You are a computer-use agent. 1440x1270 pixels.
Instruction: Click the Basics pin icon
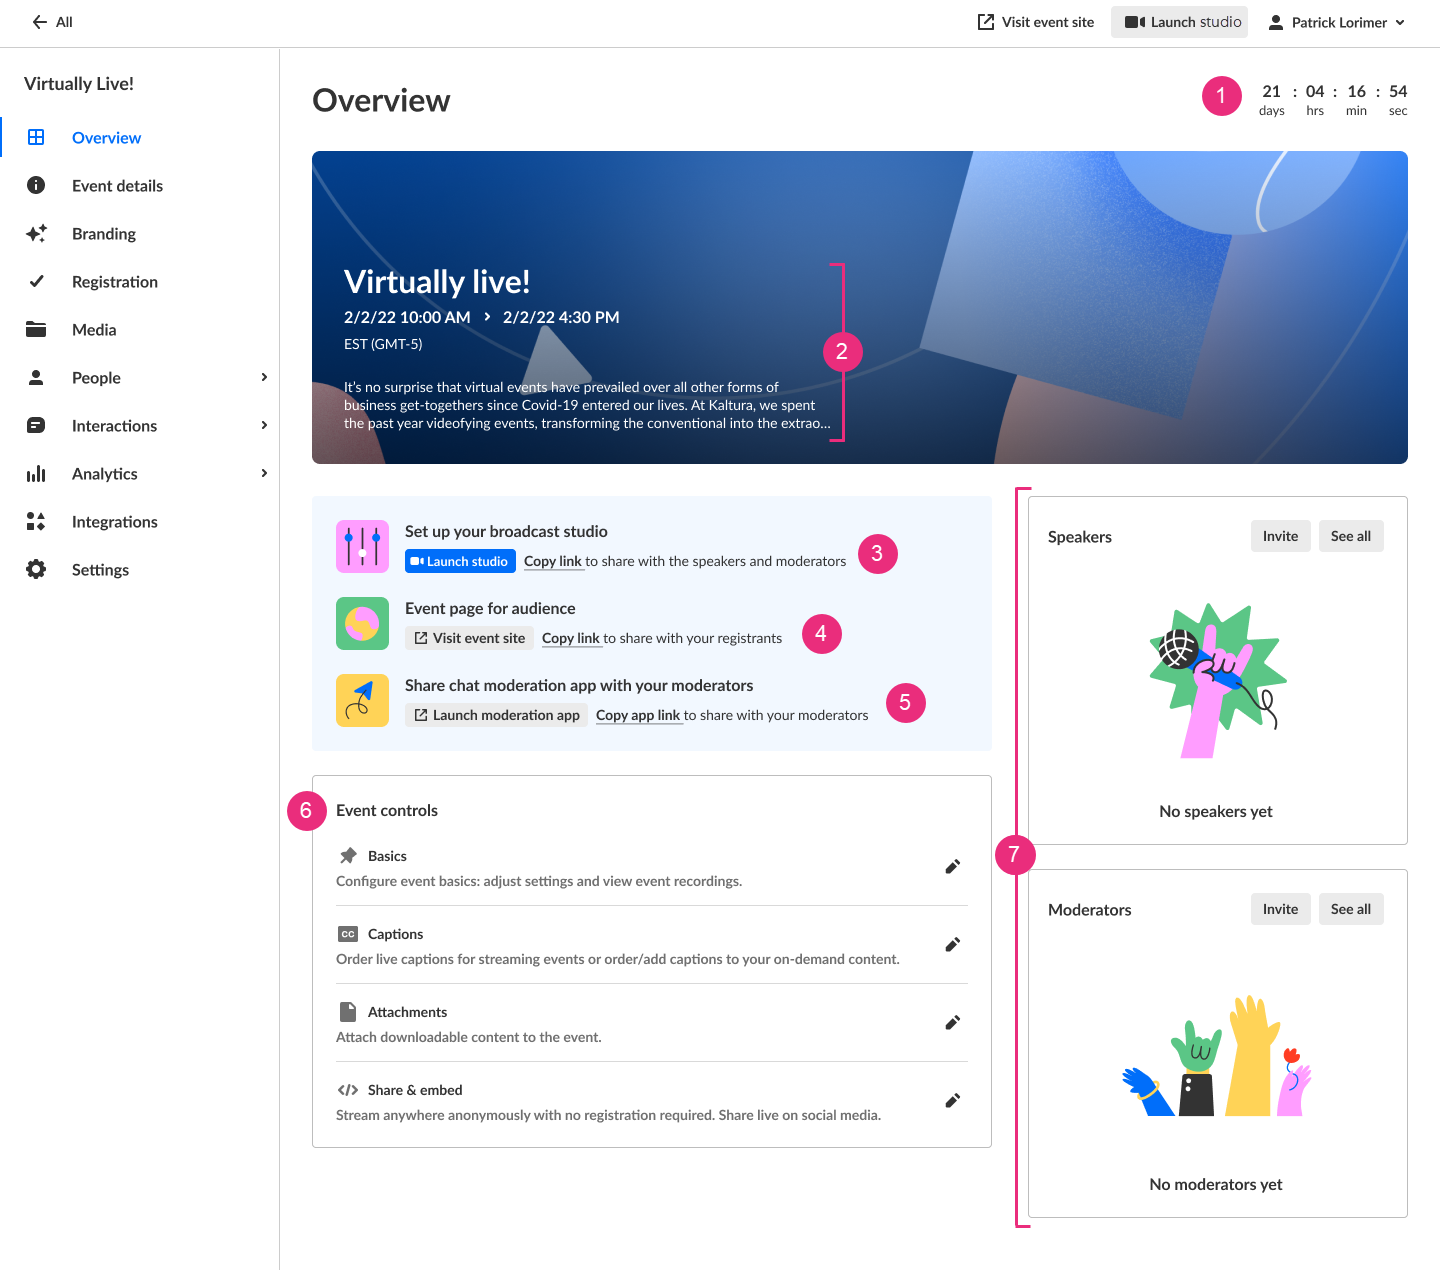(x=348, y=856)
